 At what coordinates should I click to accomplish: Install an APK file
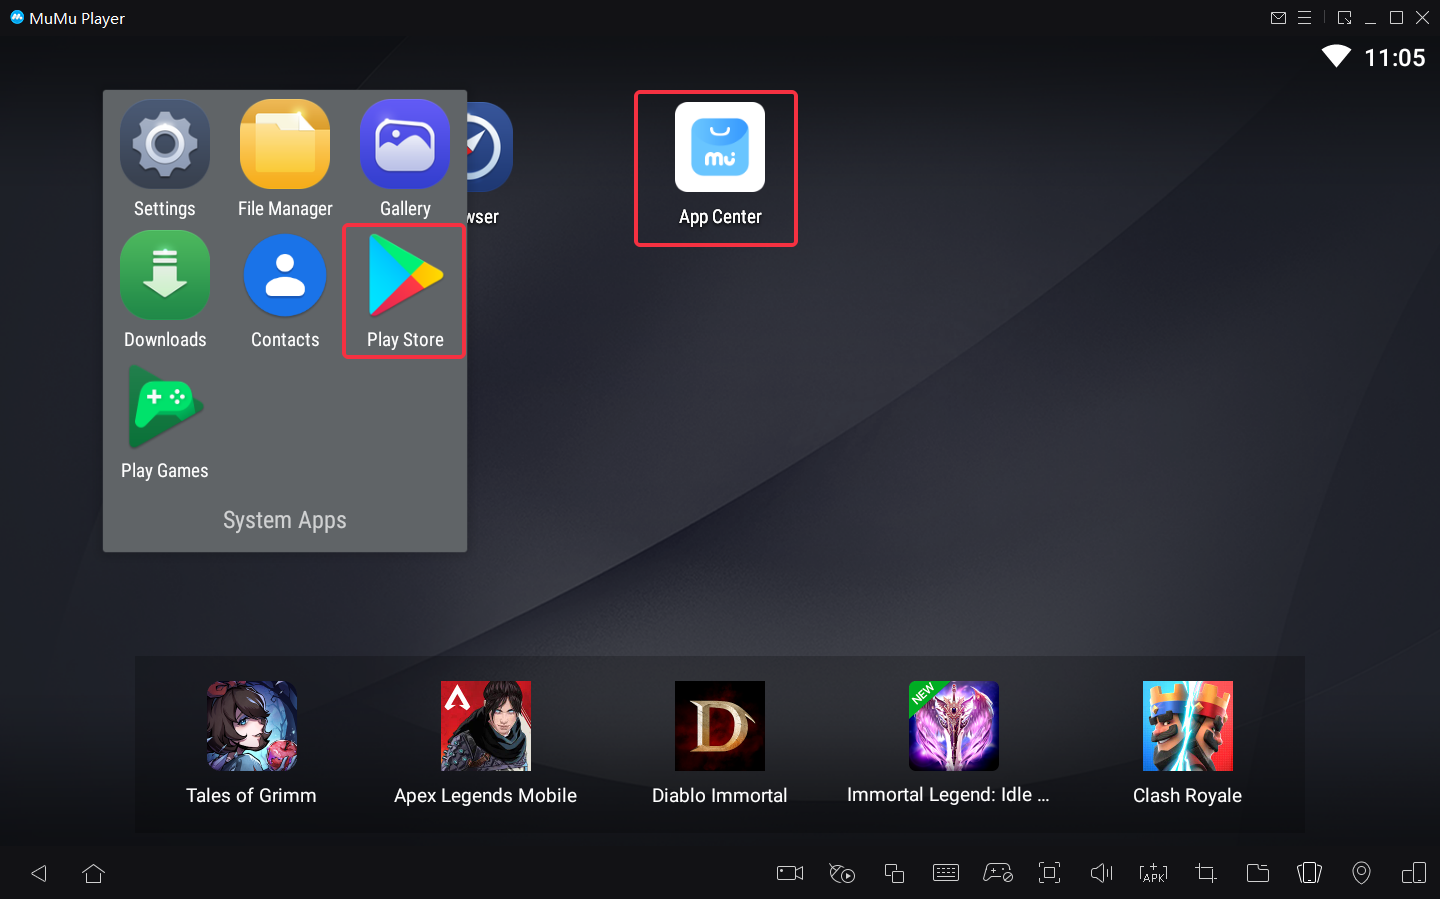1154,873
